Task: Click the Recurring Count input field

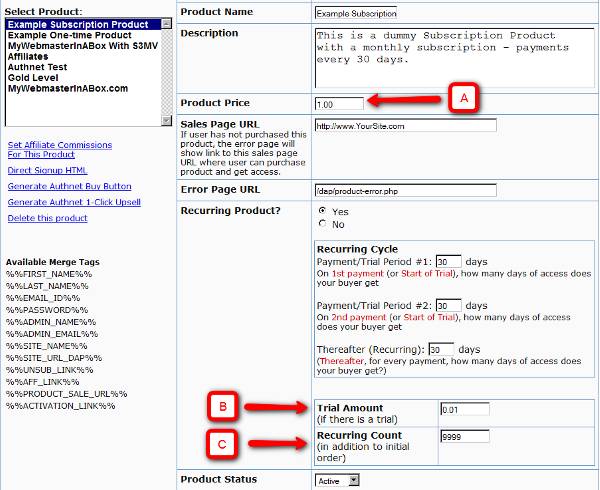Action: point(464,436)
